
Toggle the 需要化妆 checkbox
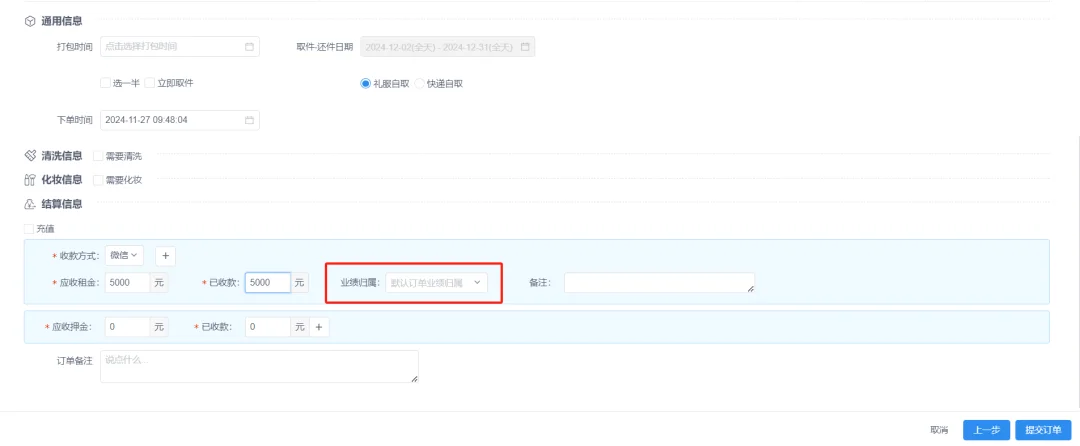coord(98,180)
